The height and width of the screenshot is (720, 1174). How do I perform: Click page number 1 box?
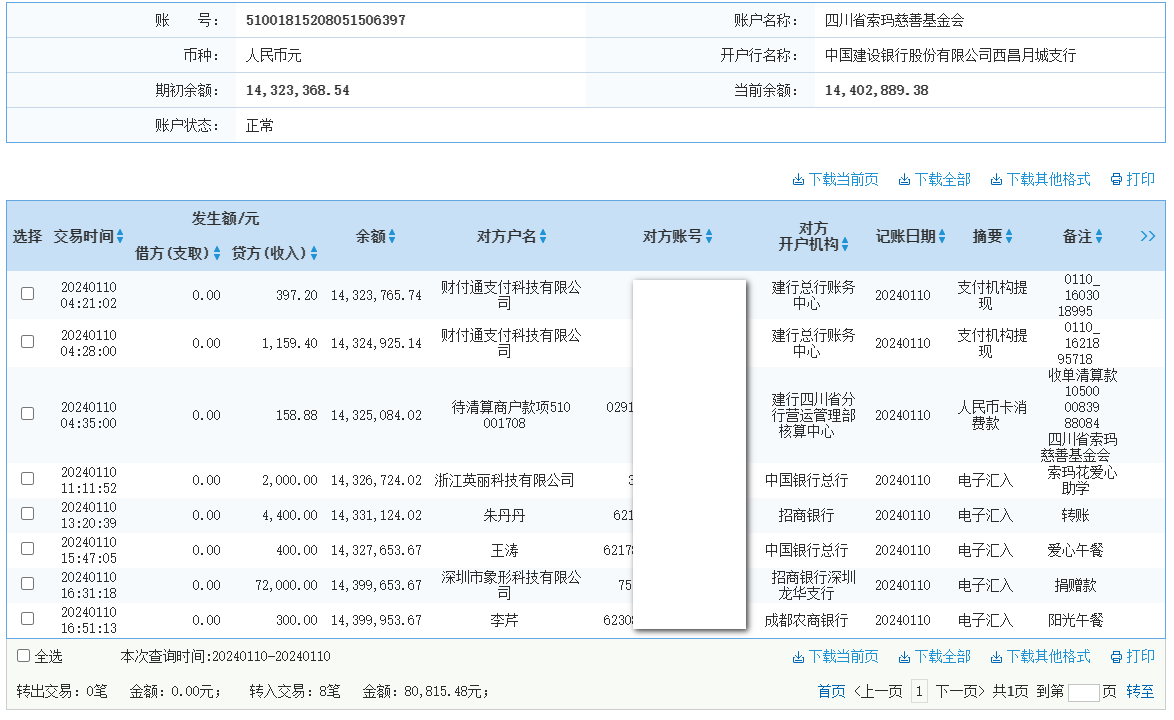[919, 692]
